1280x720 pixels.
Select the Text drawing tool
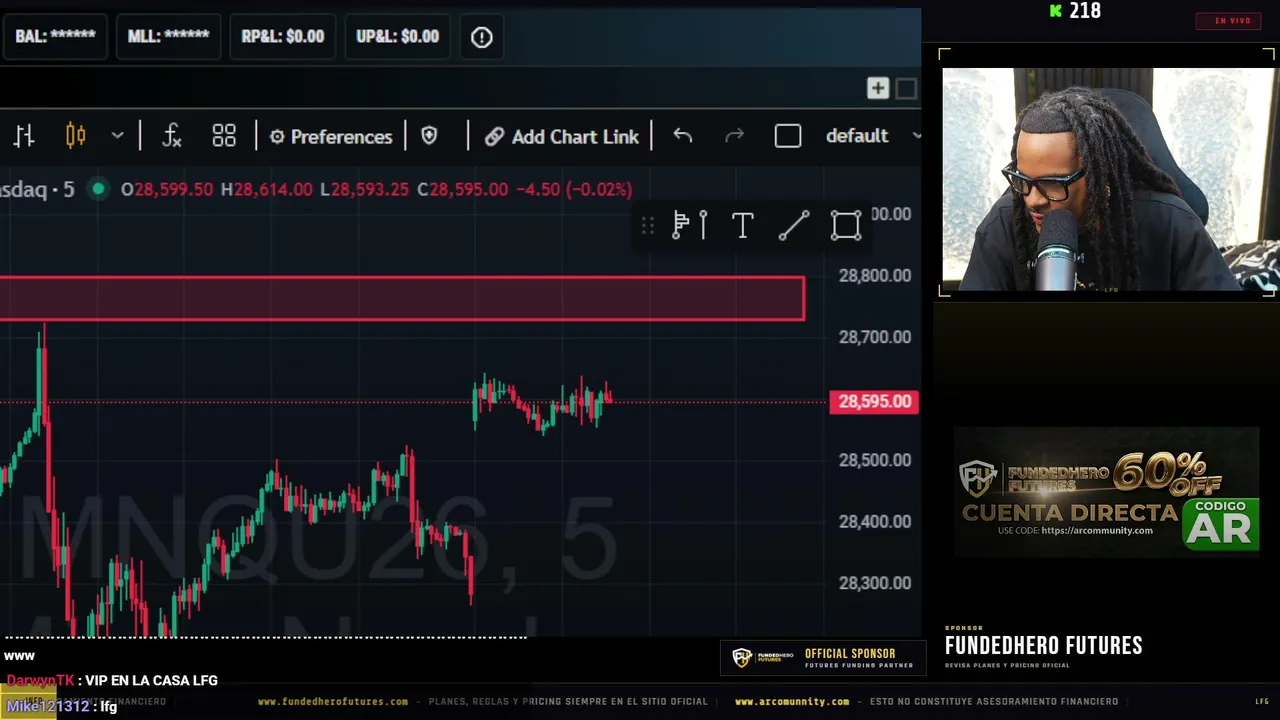(742, 226)
